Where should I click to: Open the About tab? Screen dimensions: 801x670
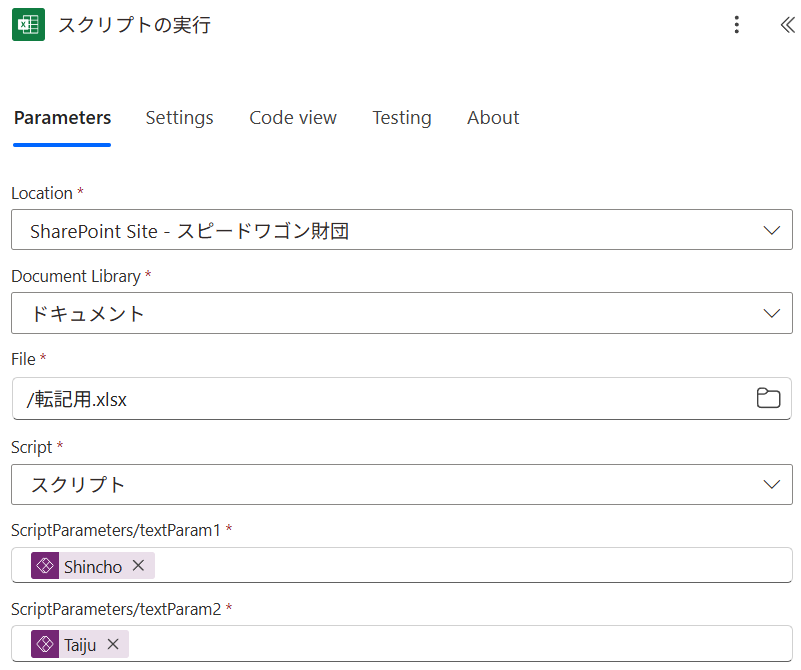pyautogui.click(x=493, y=118)
